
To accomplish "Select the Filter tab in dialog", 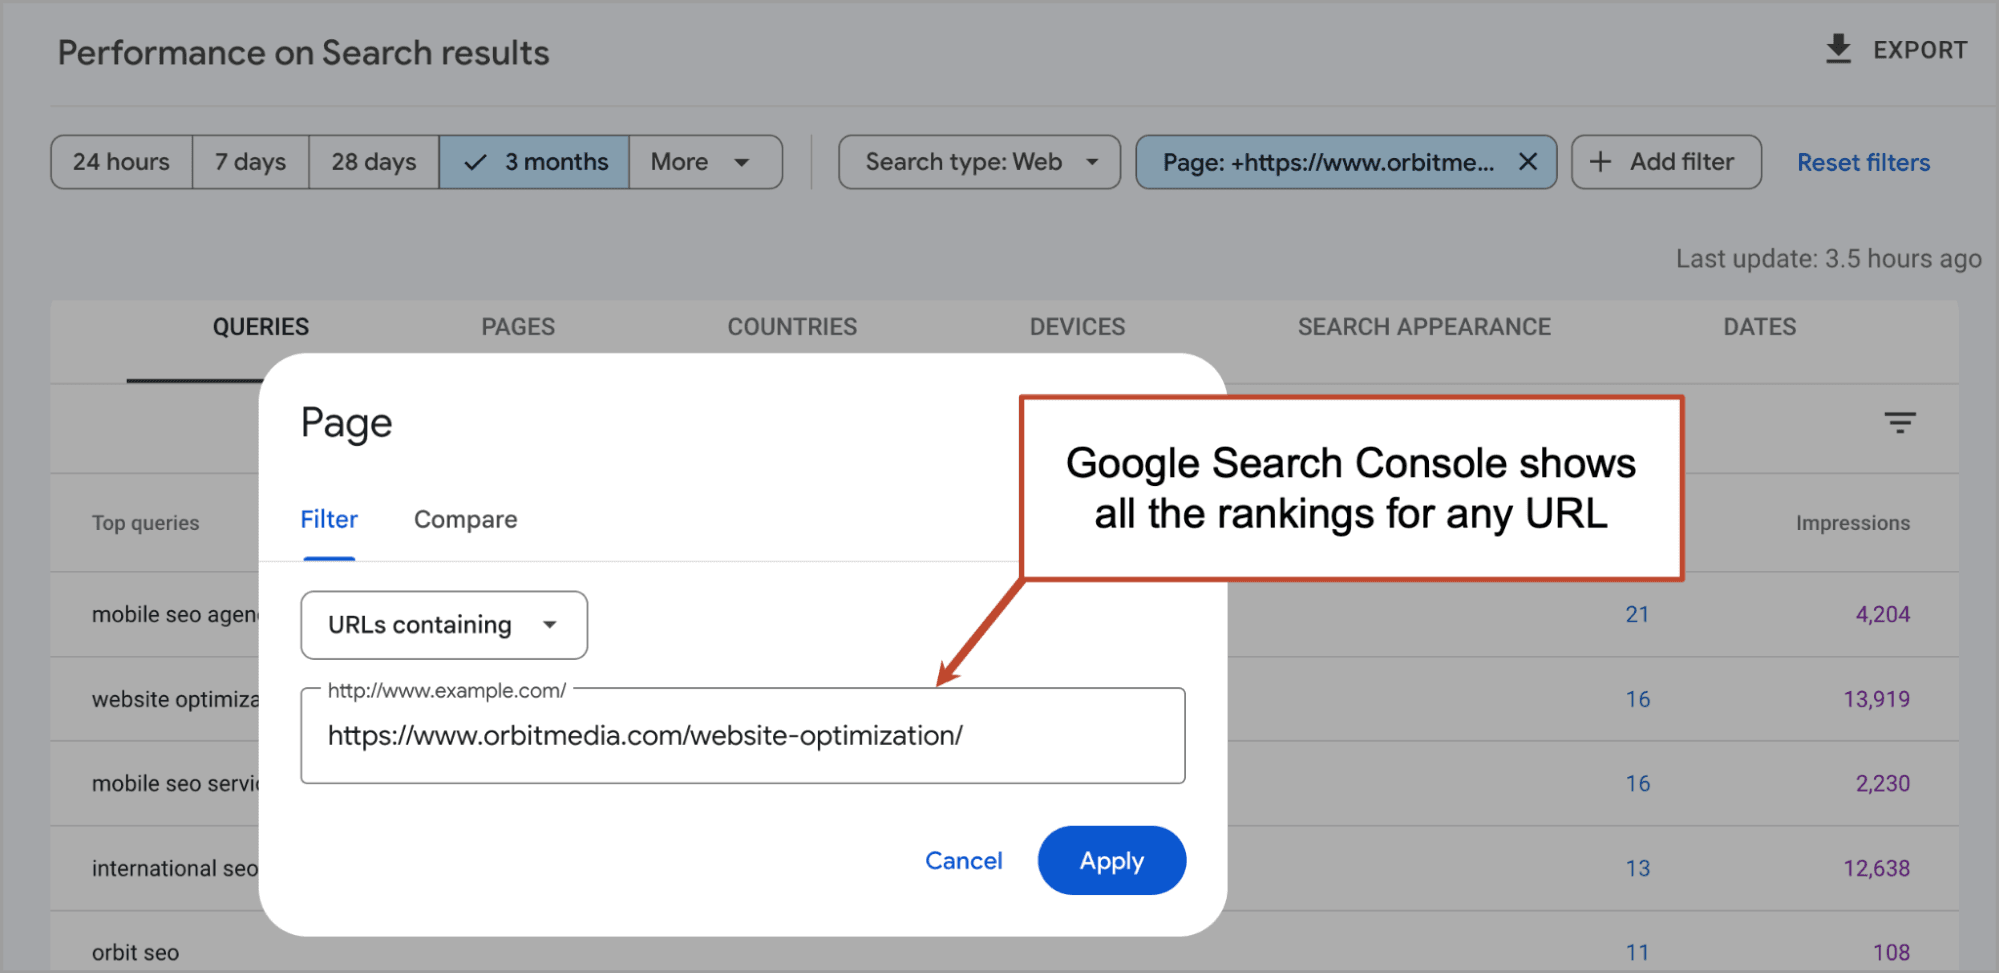I will tap(328, 520).
